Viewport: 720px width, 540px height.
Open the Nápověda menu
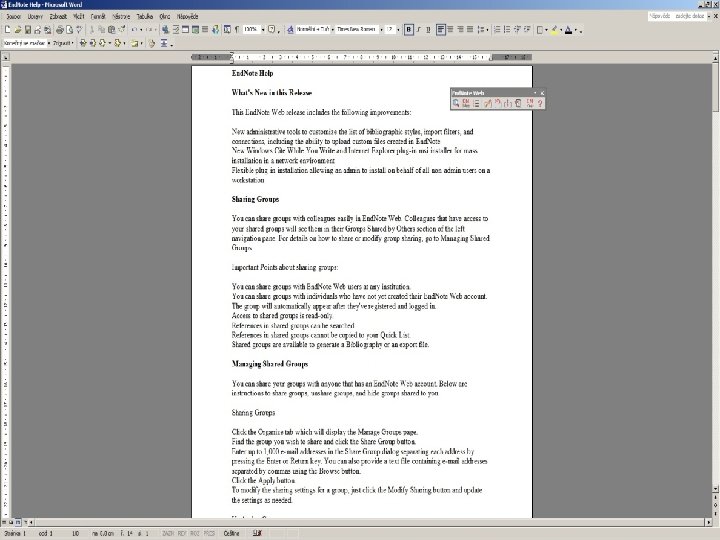tap(187, 17)
